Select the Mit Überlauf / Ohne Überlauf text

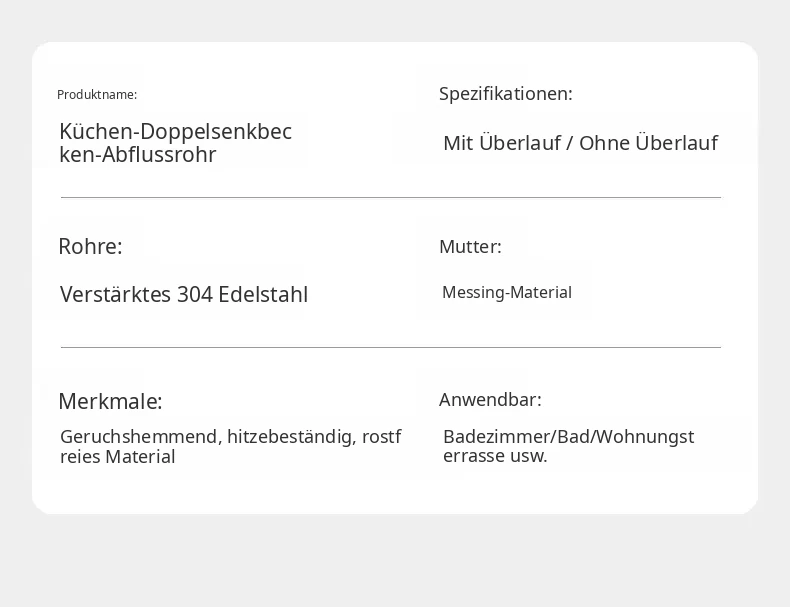click(580, 143)
